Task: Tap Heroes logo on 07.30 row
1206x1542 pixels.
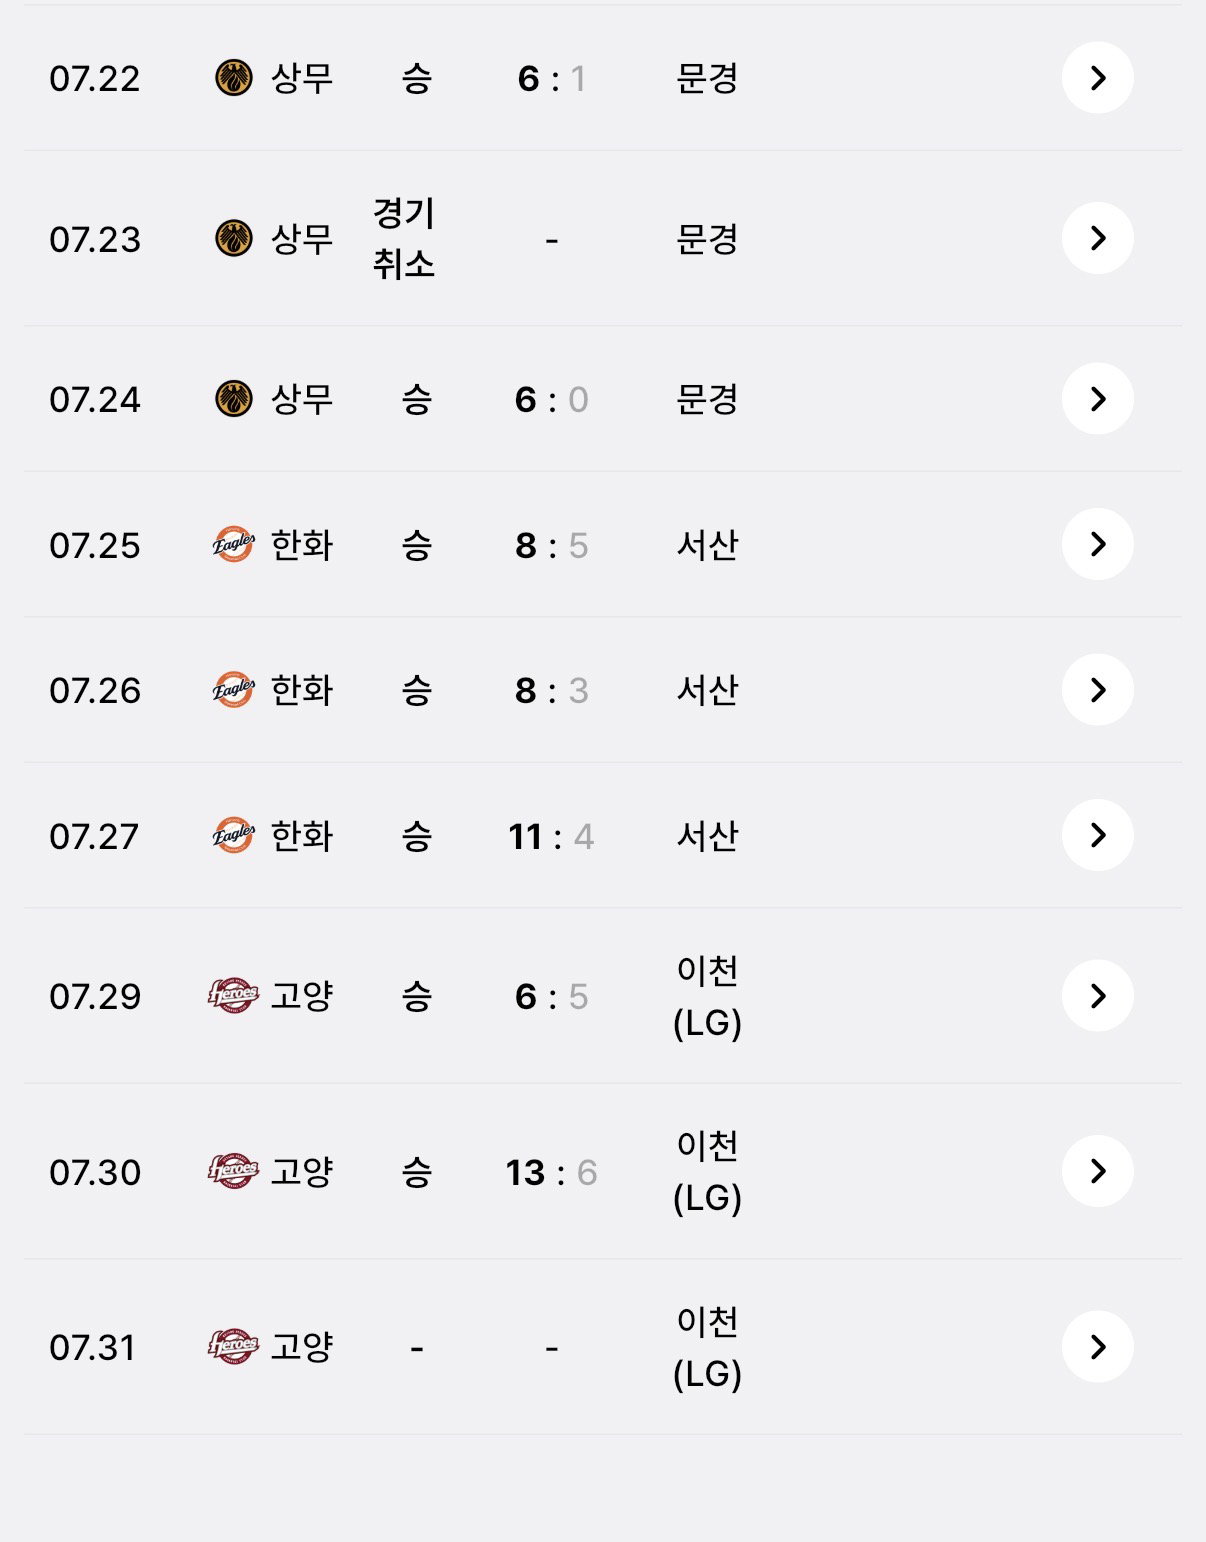Action: click(x=233, y=1171)
